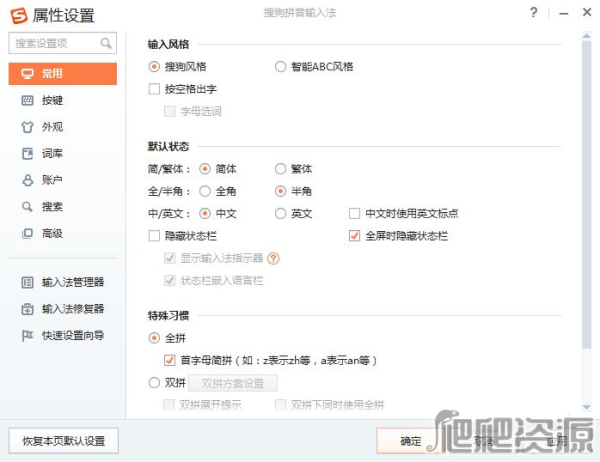Enable 中文时使用英文标点 checkbox
The height and width of the screenshot is (462, 600).
(x=354, y=213)
